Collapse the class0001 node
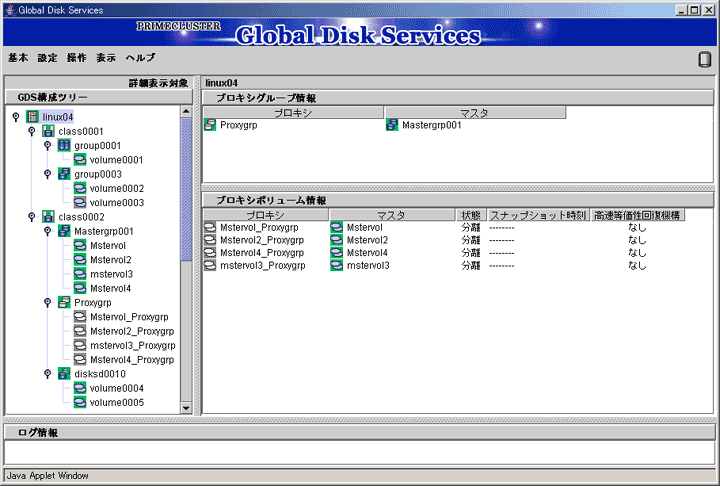The width and height of the screenshot is (720, 486). [x=32, y=131]
